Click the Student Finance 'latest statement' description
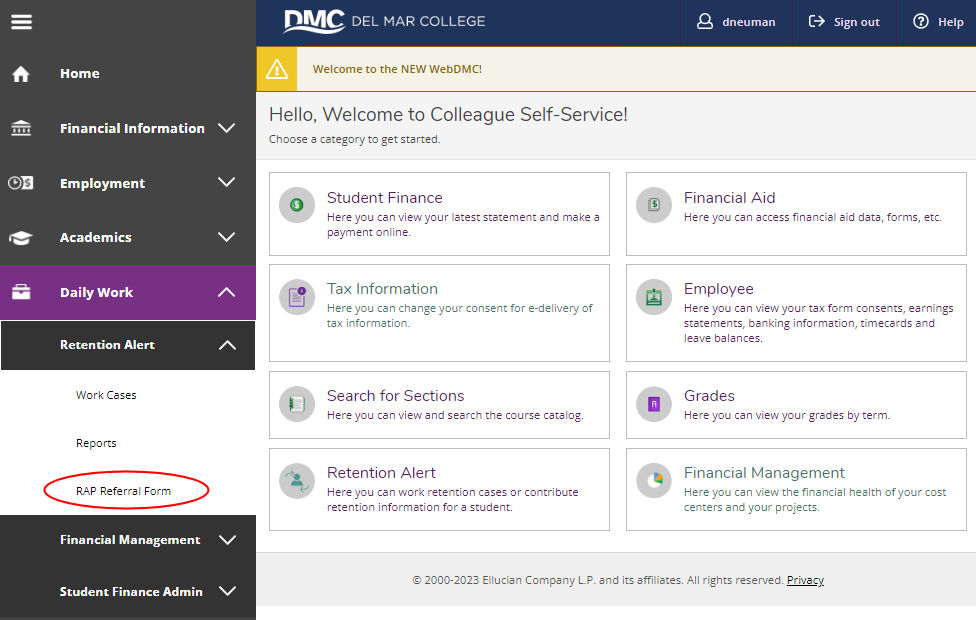The image size is (976, 620). click(x=463, y=225)
